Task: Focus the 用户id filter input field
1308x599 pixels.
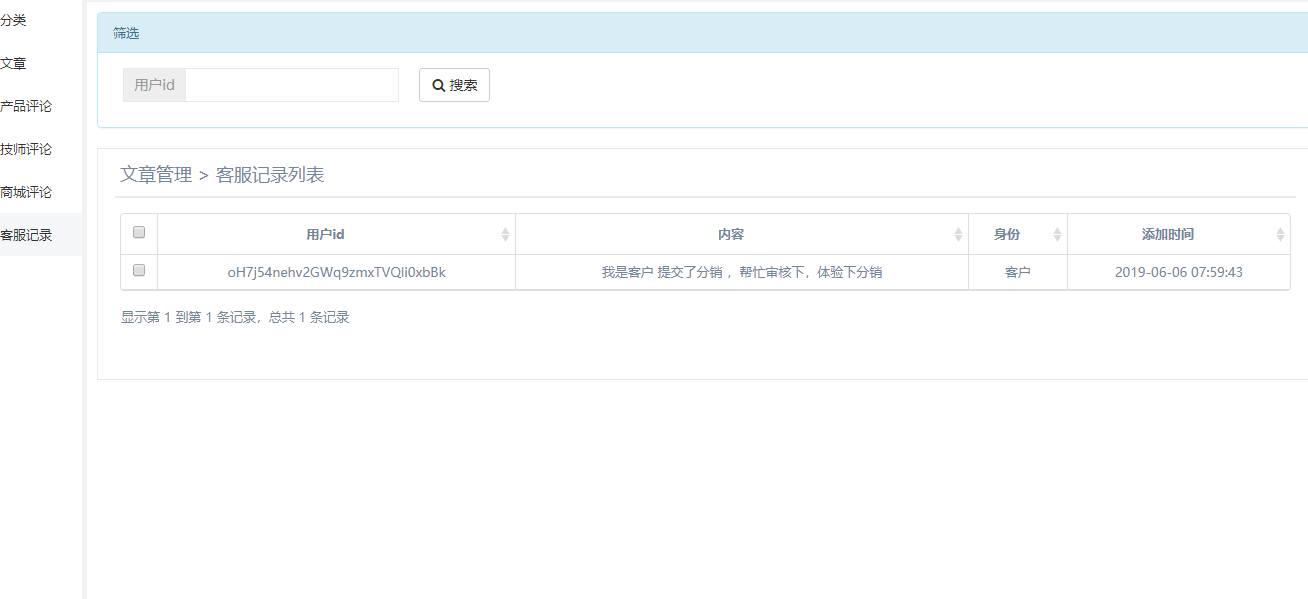Action: click(x=291, y=85)
